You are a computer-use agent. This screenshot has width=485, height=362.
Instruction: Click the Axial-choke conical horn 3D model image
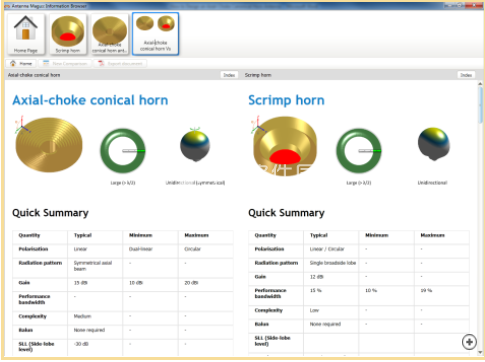coord(49,144)
